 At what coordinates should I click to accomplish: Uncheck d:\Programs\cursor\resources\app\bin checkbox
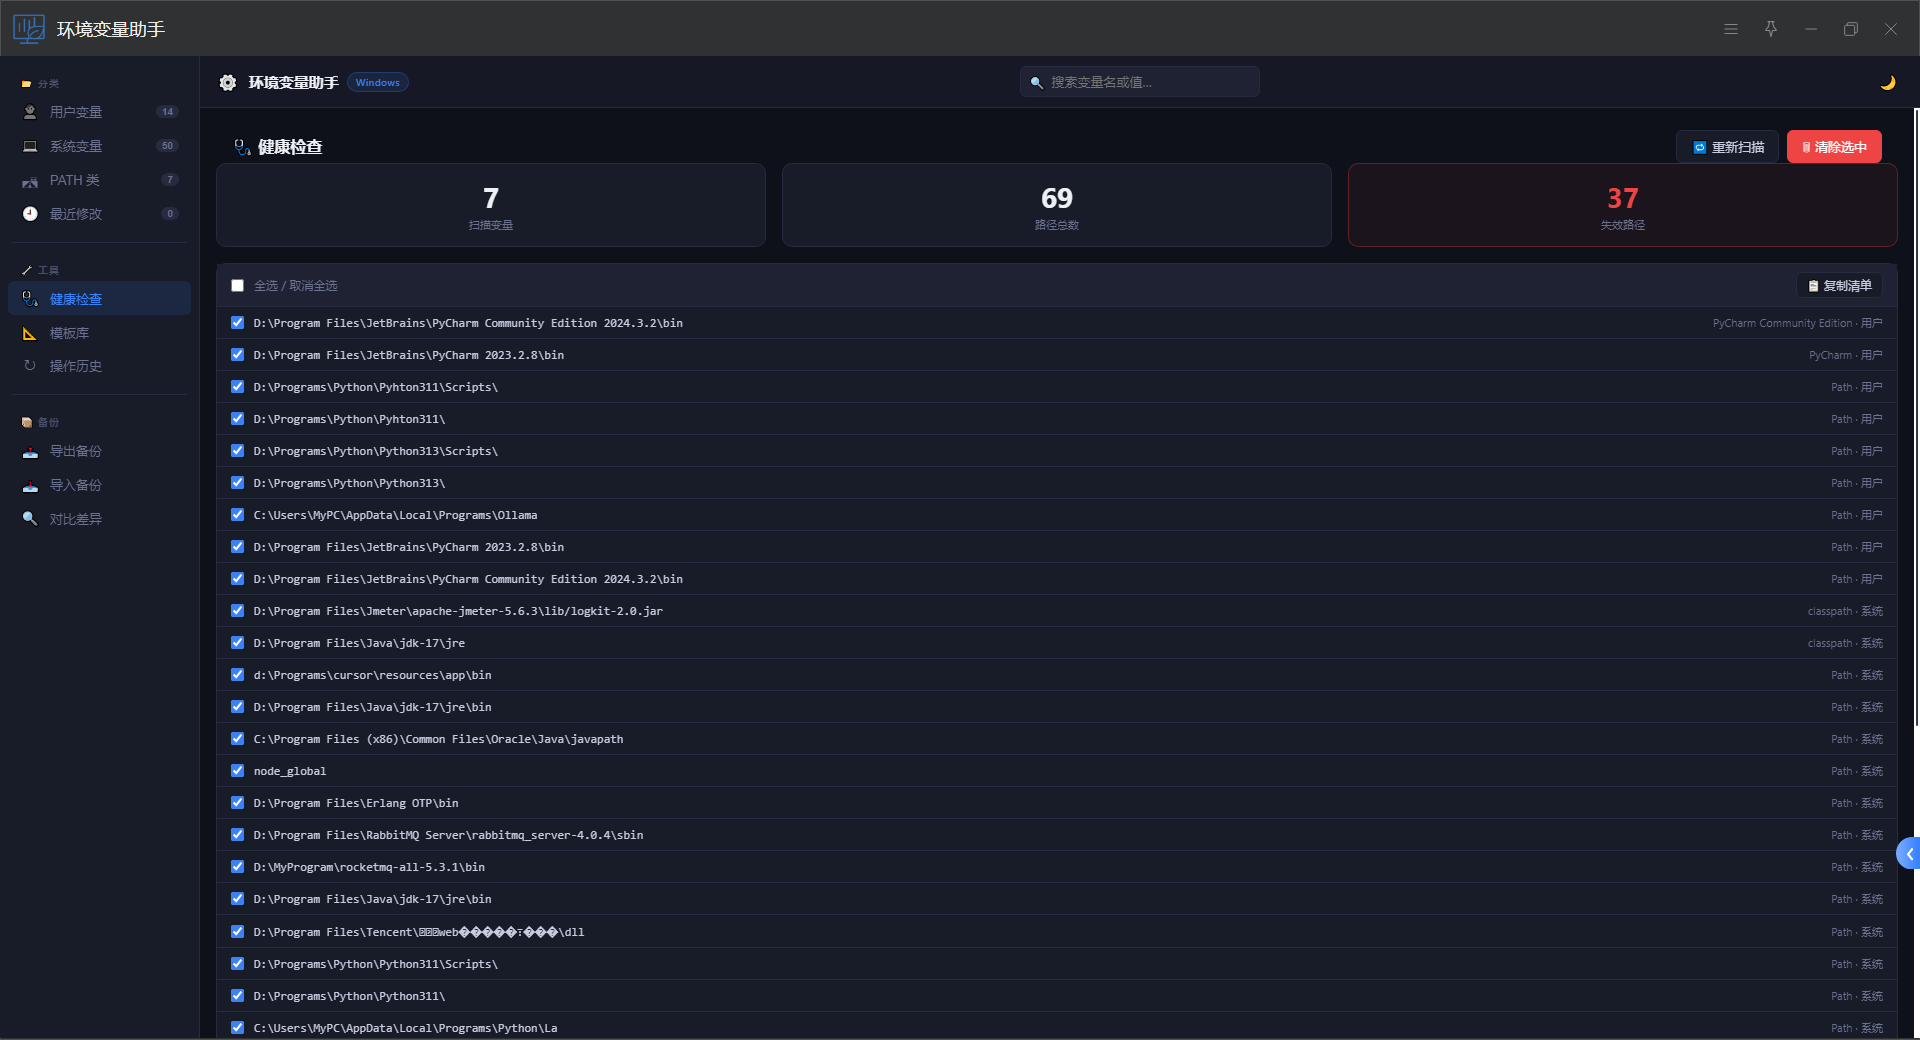click(237, 675)
